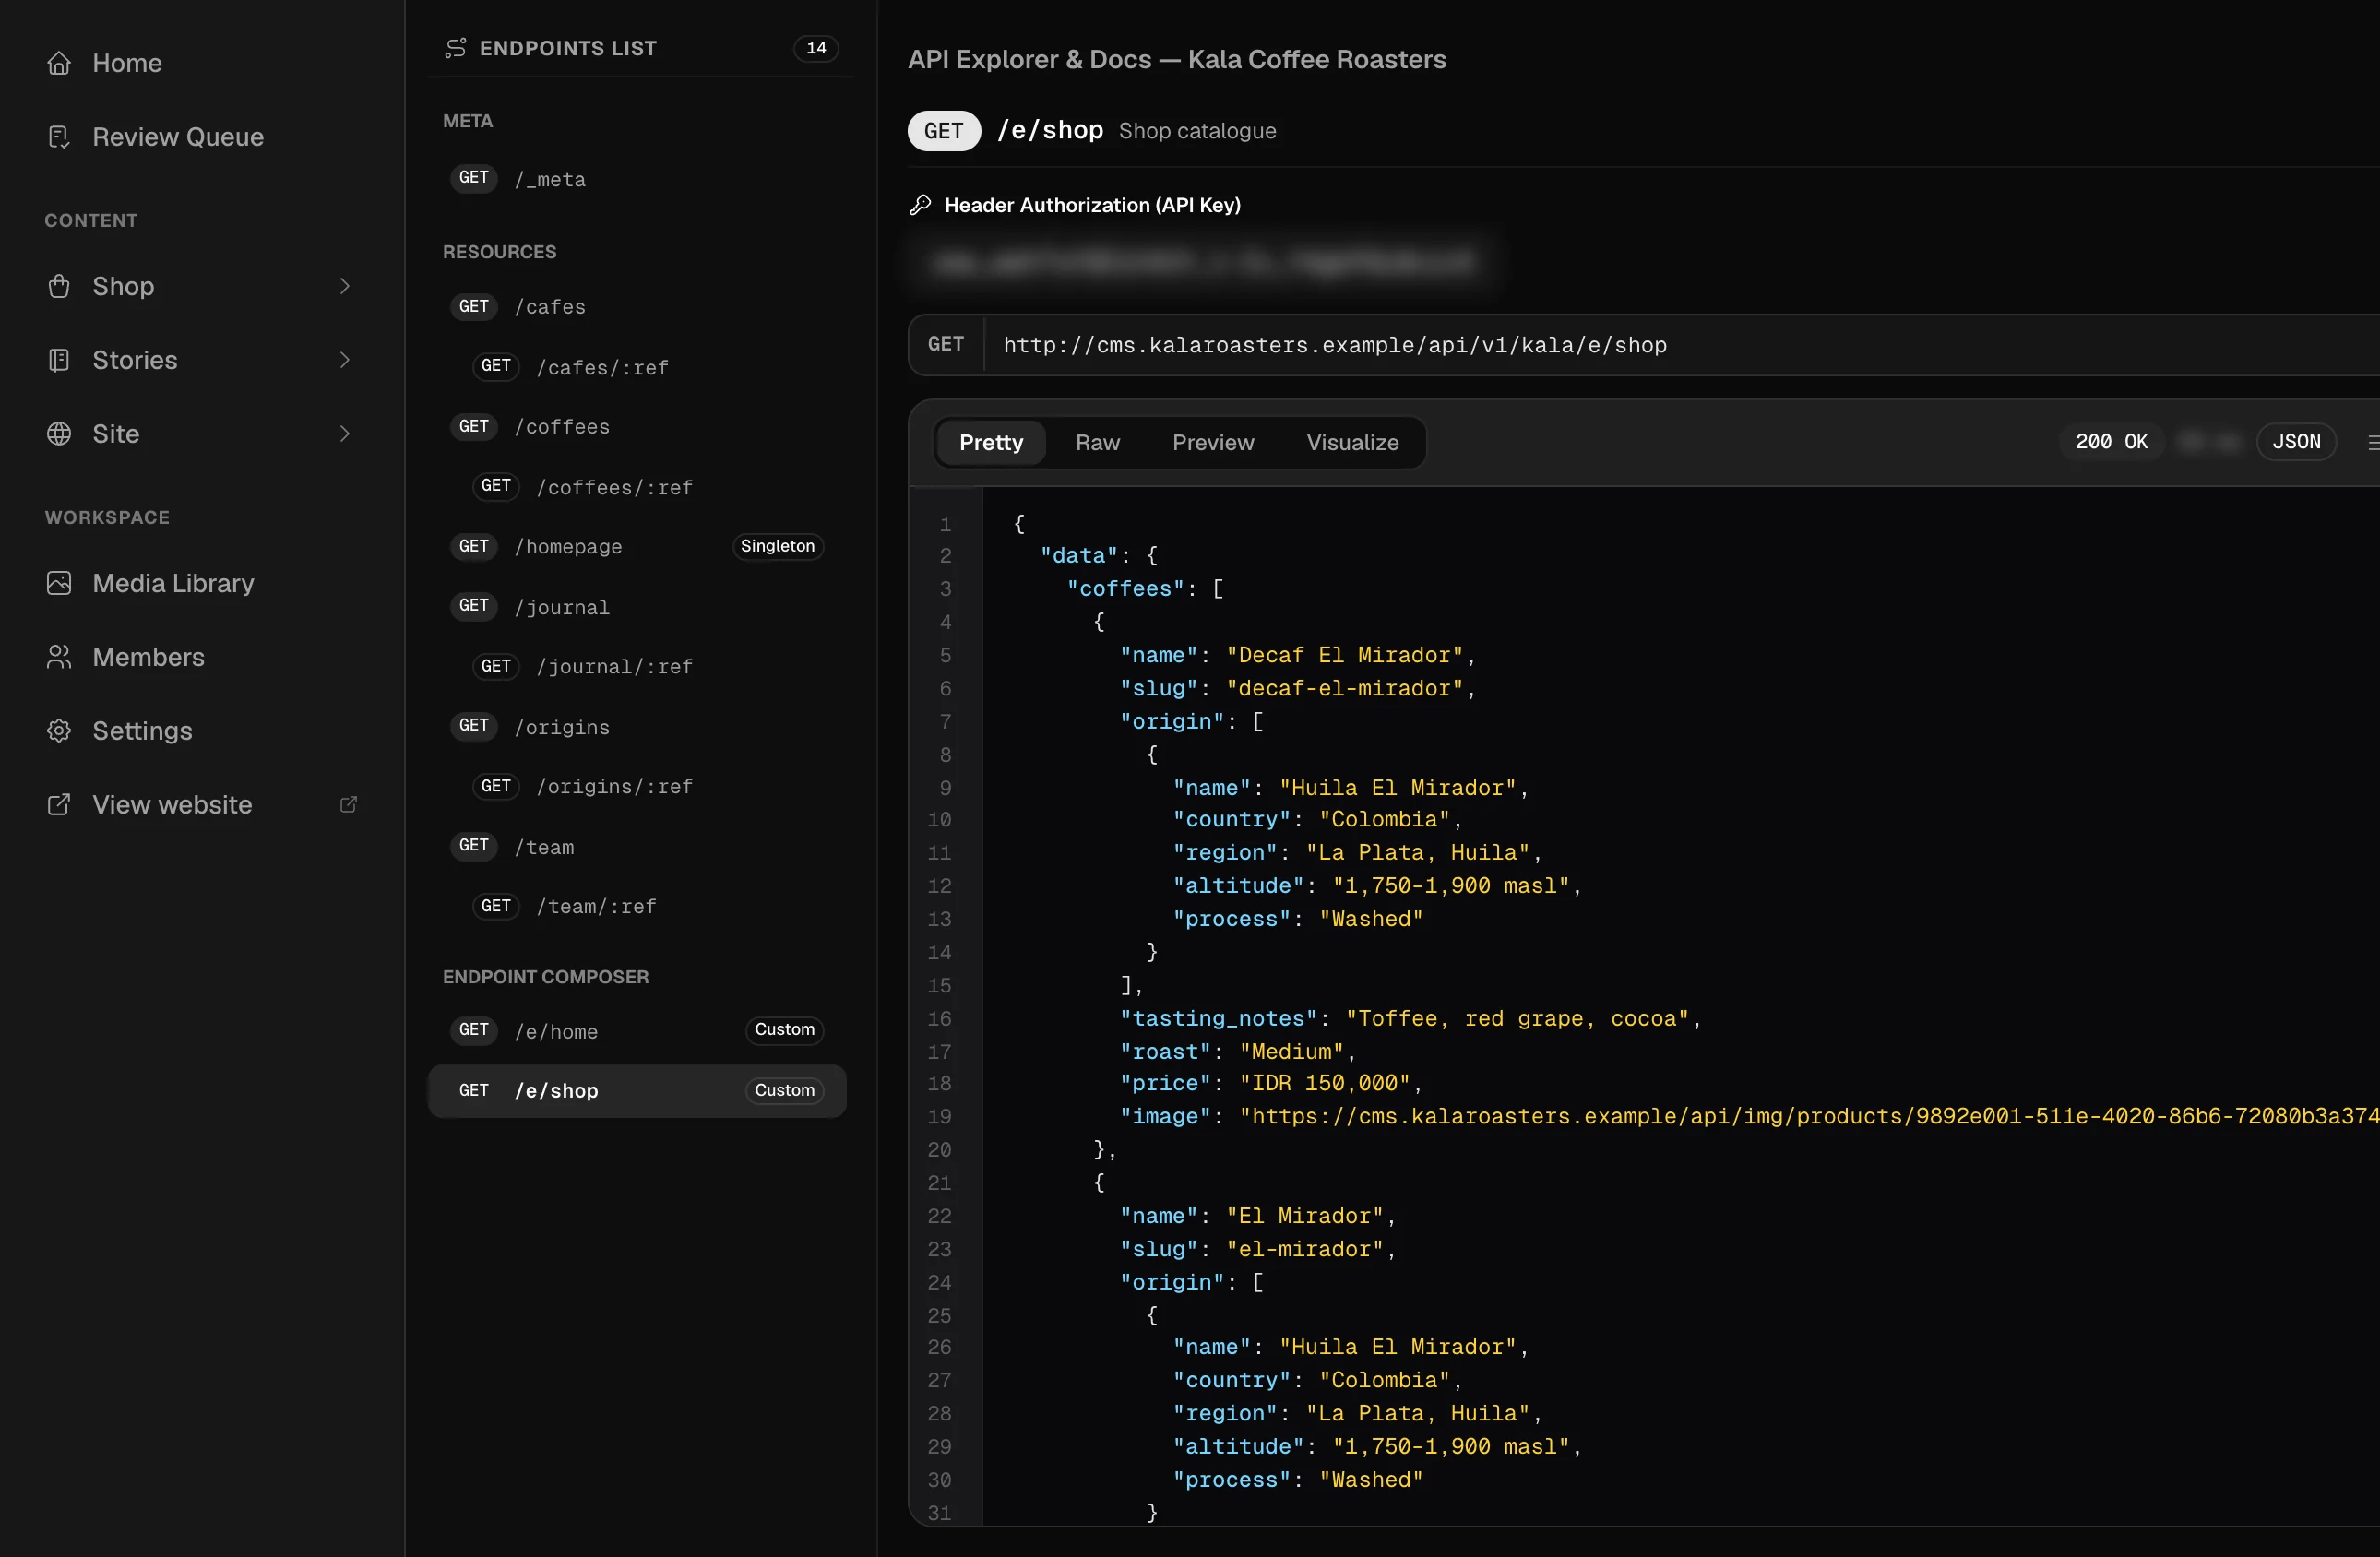Screen dimensions: 2380x1557
Task: Select the /homepage Singleton endpoint
Action: (x=637, y=547)
